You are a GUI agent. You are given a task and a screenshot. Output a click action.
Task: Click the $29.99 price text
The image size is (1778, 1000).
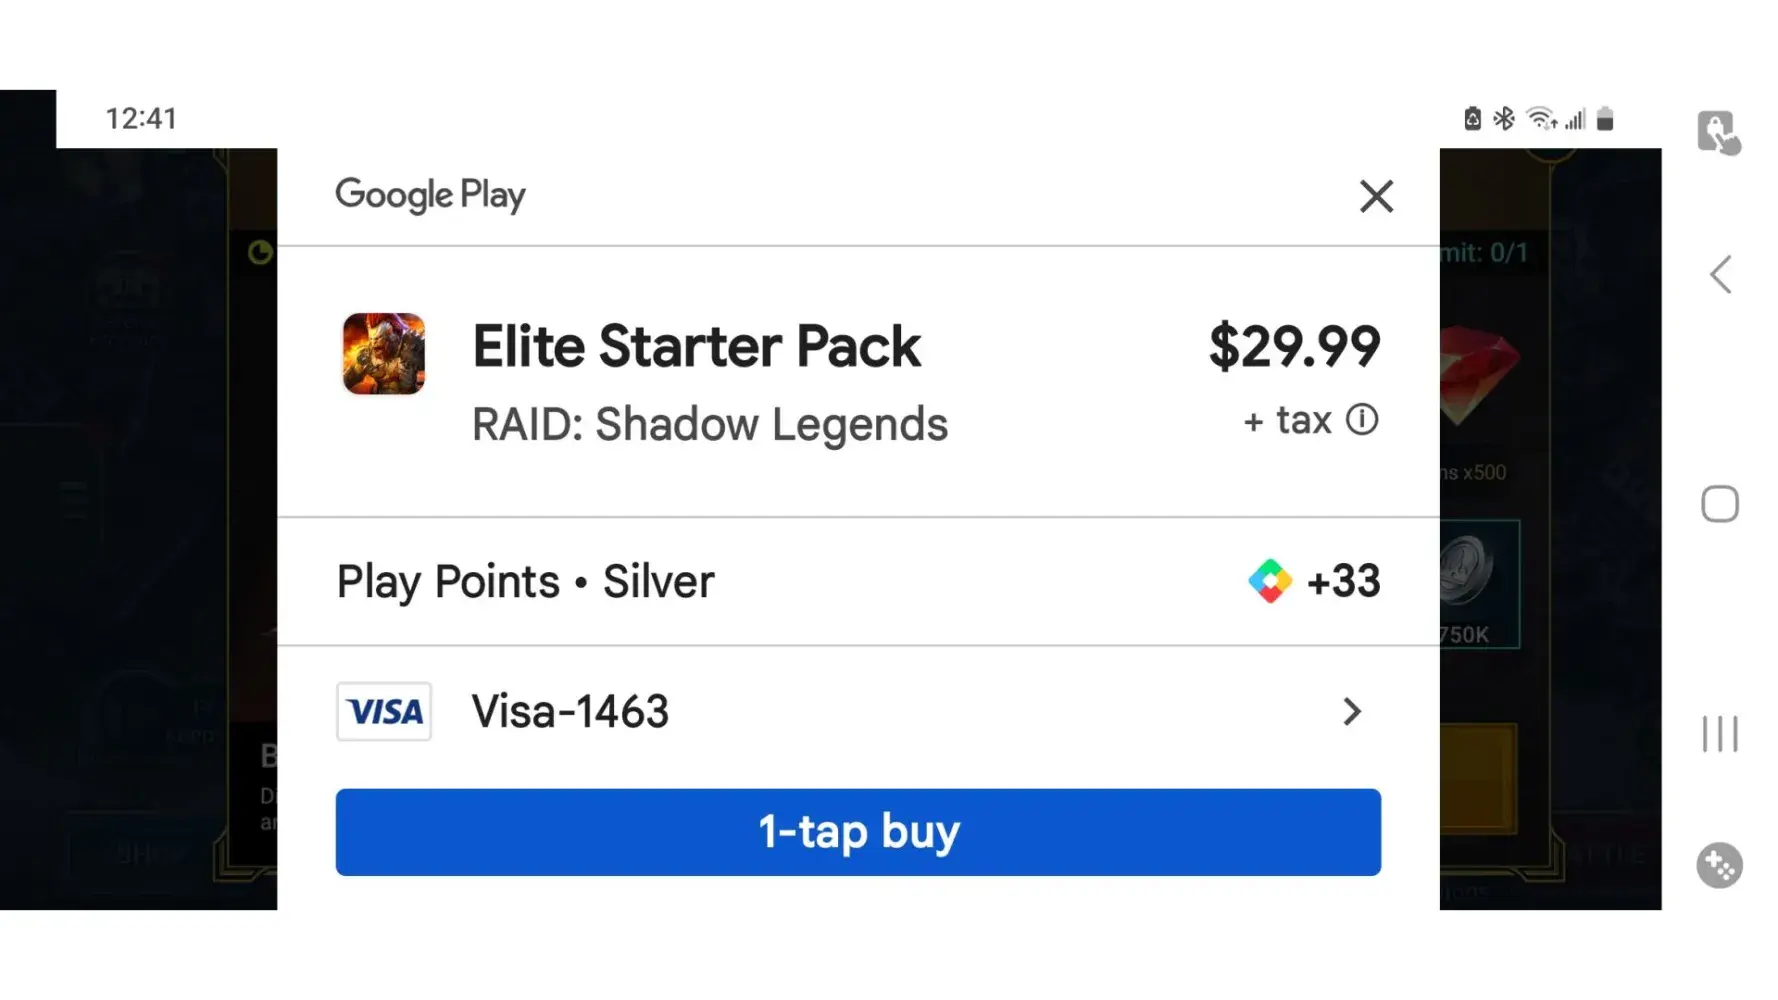click(1294, 347)
